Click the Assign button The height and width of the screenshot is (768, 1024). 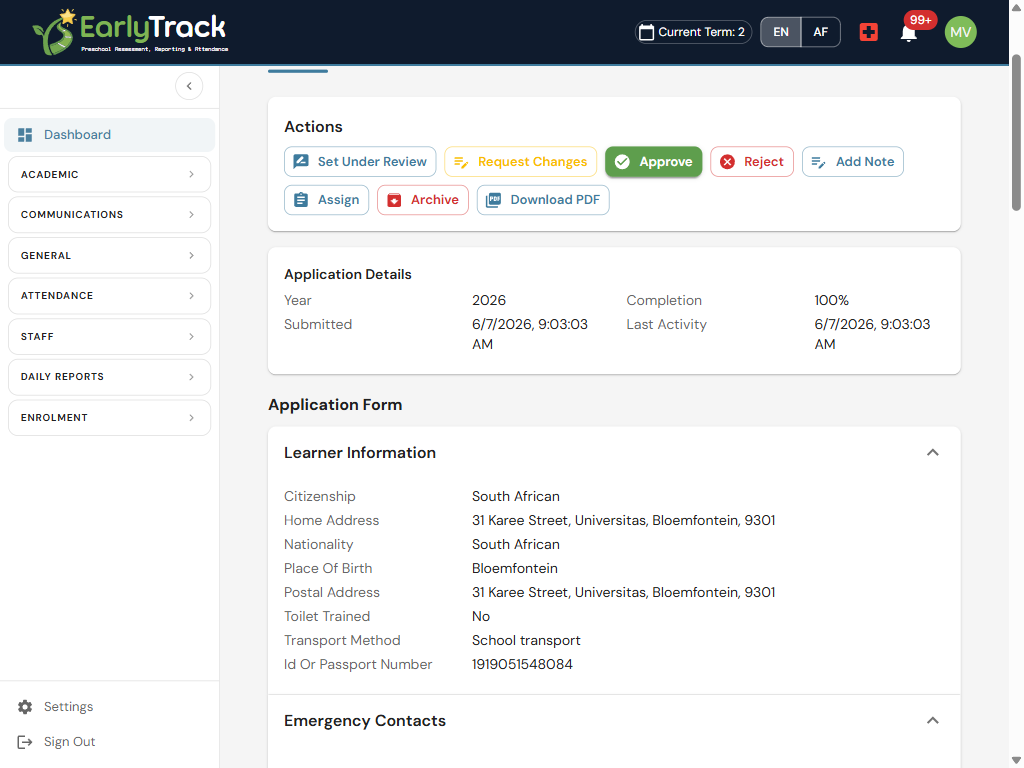pos(327,200)
